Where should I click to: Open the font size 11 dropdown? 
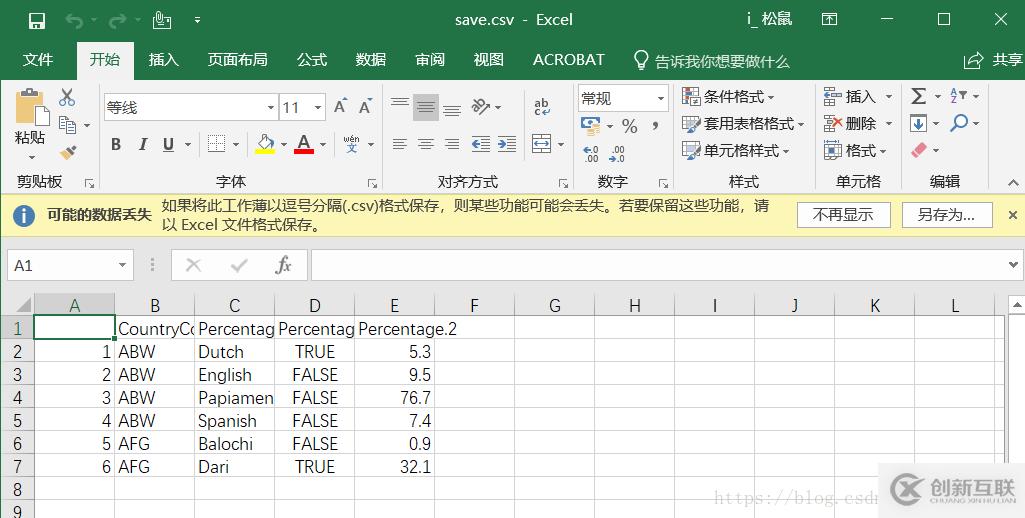pos(318,107)
